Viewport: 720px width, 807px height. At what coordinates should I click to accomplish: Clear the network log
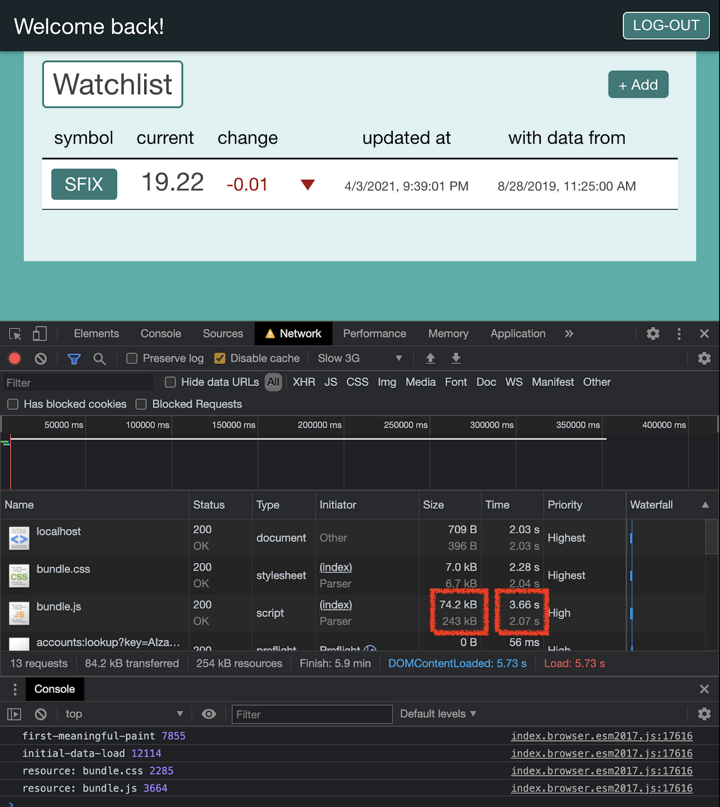pos(40,359)
